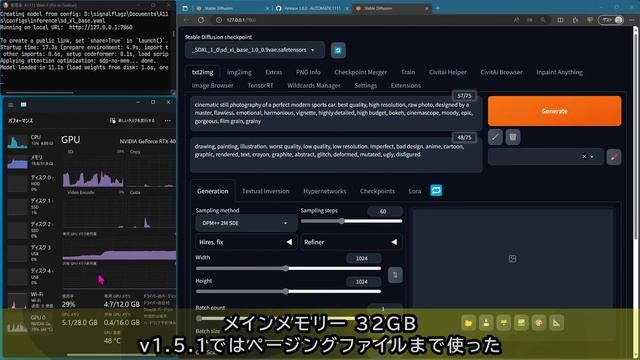
Task: Click the ruler triangle icon below the preview
Action: (556, 323)
